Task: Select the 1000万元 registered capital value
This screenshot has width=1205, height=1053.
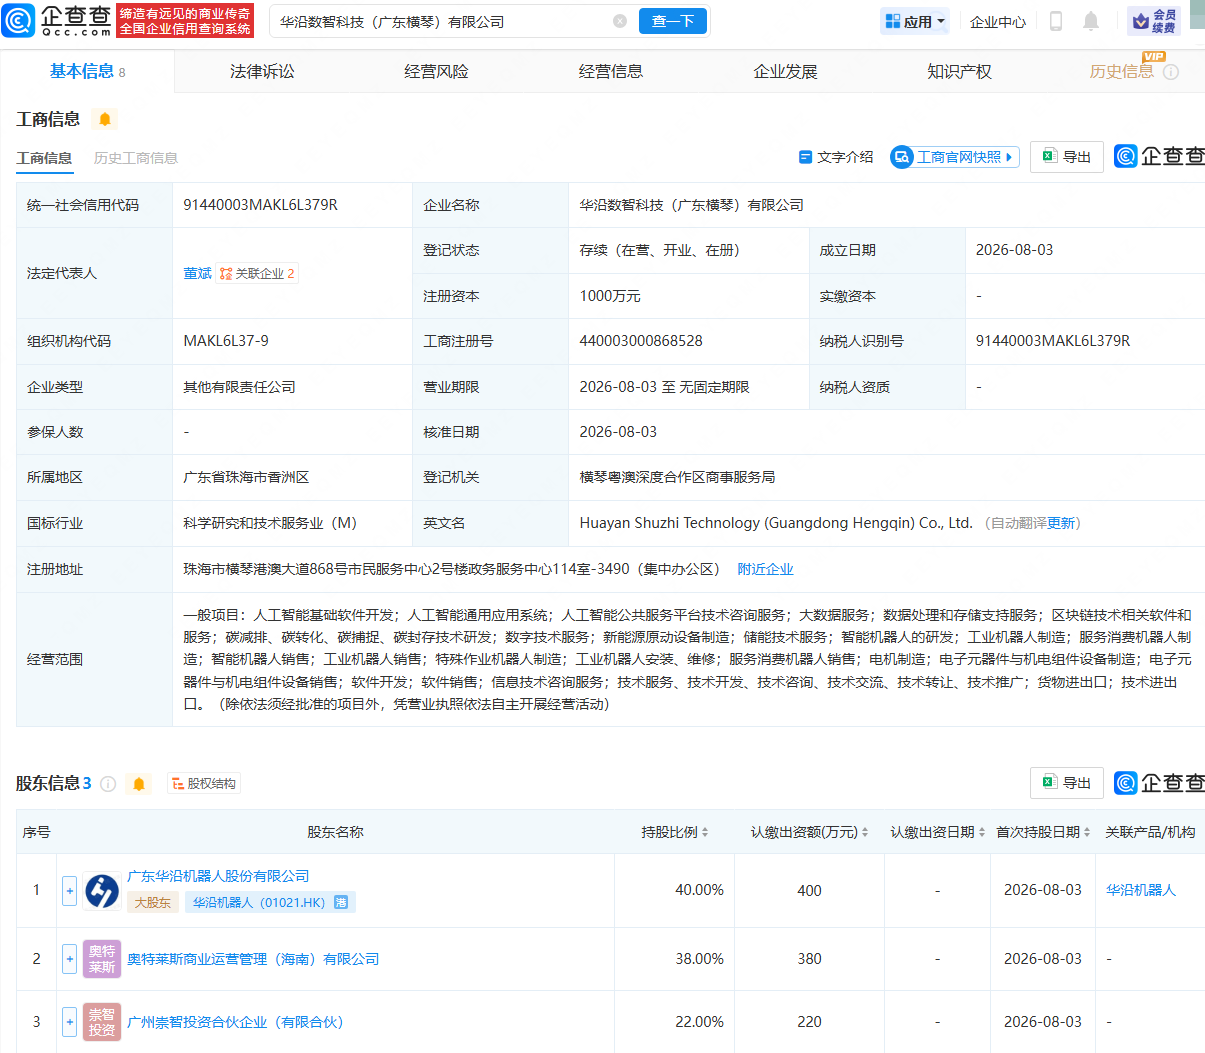Action: pyautogui.click(x=610, y=296)
